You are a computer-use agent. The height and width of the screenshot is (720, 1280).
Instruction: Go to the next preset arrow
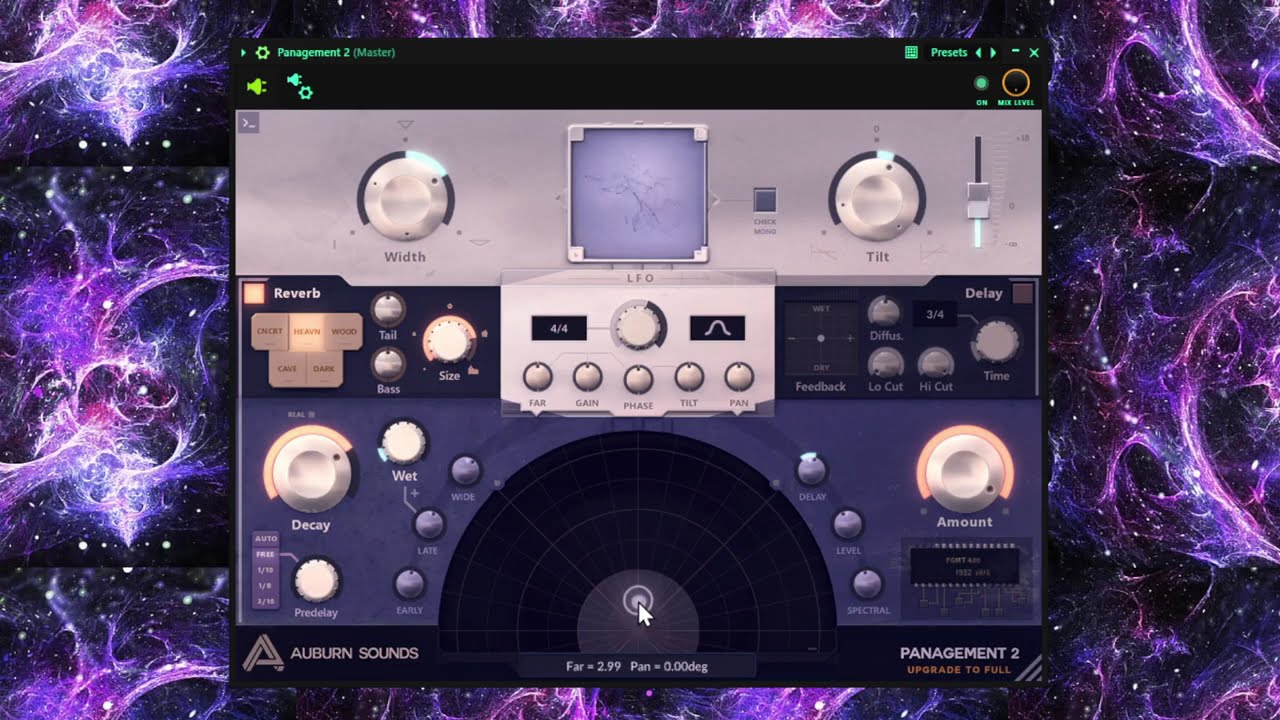pos(993,52)
